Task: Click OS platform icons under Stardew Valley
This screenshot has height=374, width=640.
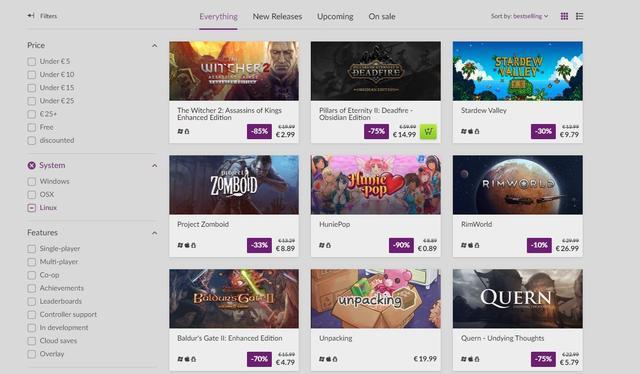Action: [x=470, y=131]
